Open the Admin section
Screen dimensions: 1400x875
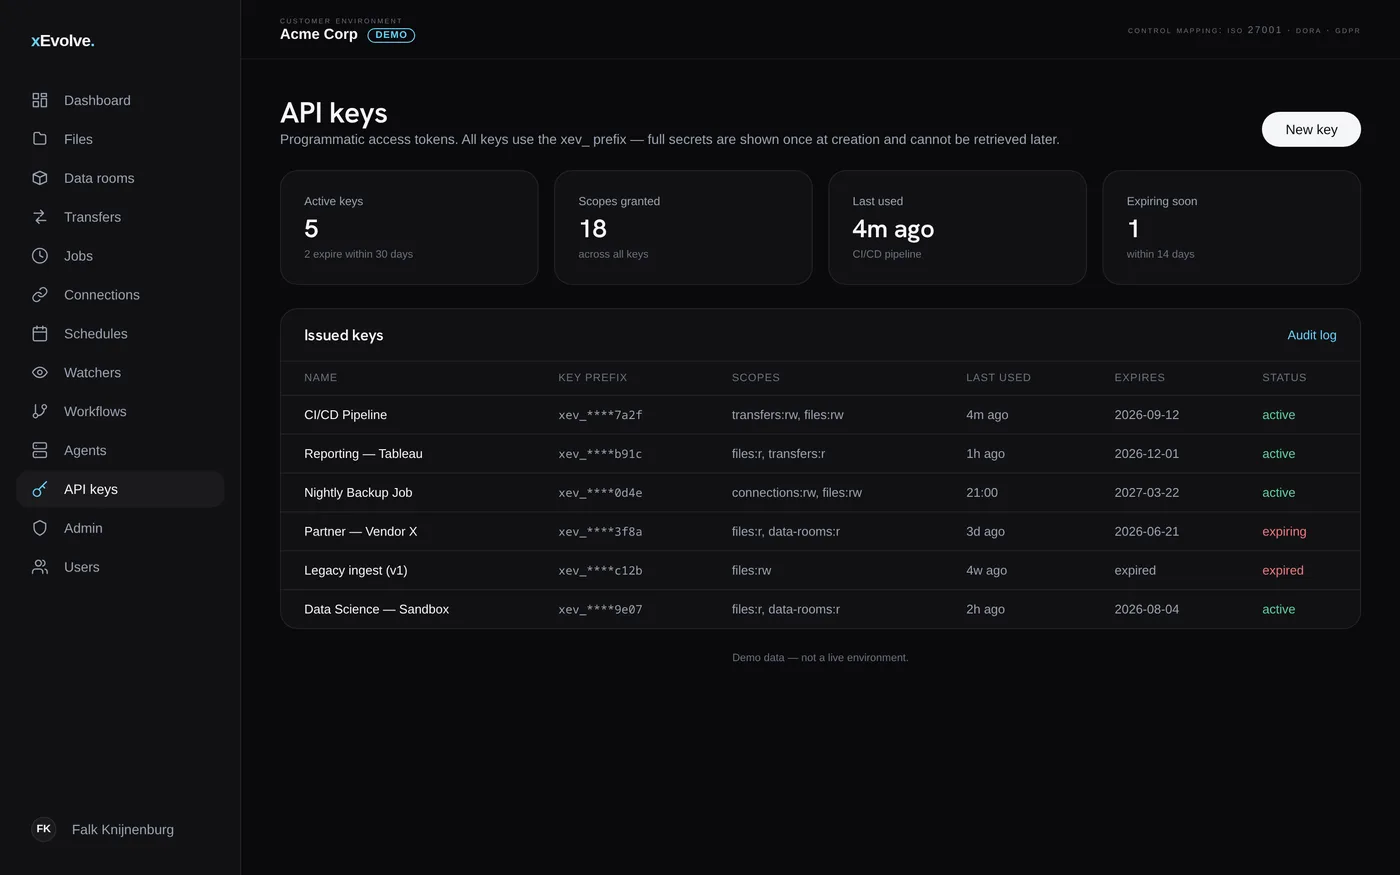(x=120, y=528)
